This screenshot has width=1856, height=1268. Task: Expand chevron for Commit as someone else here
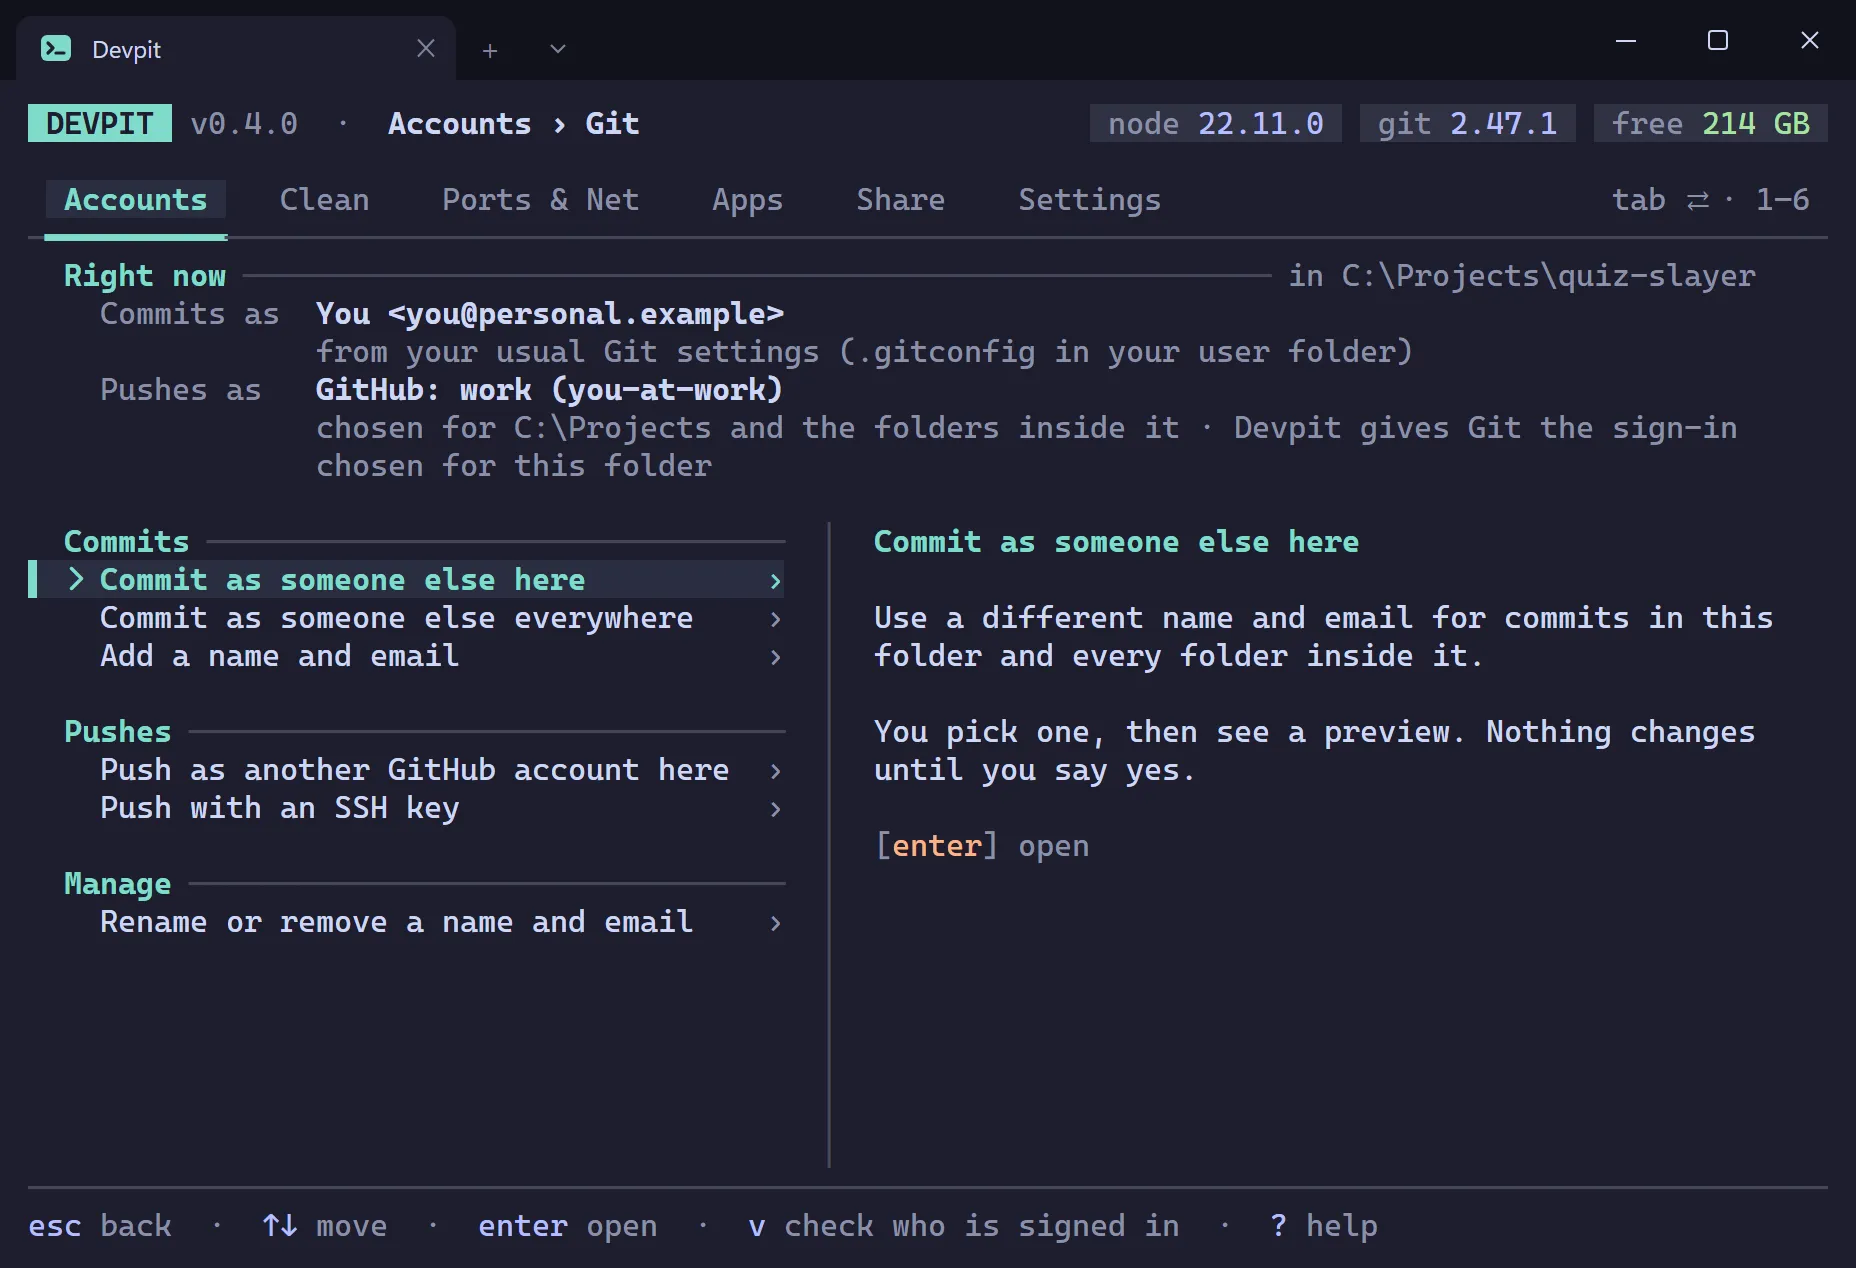pos(775,581)
